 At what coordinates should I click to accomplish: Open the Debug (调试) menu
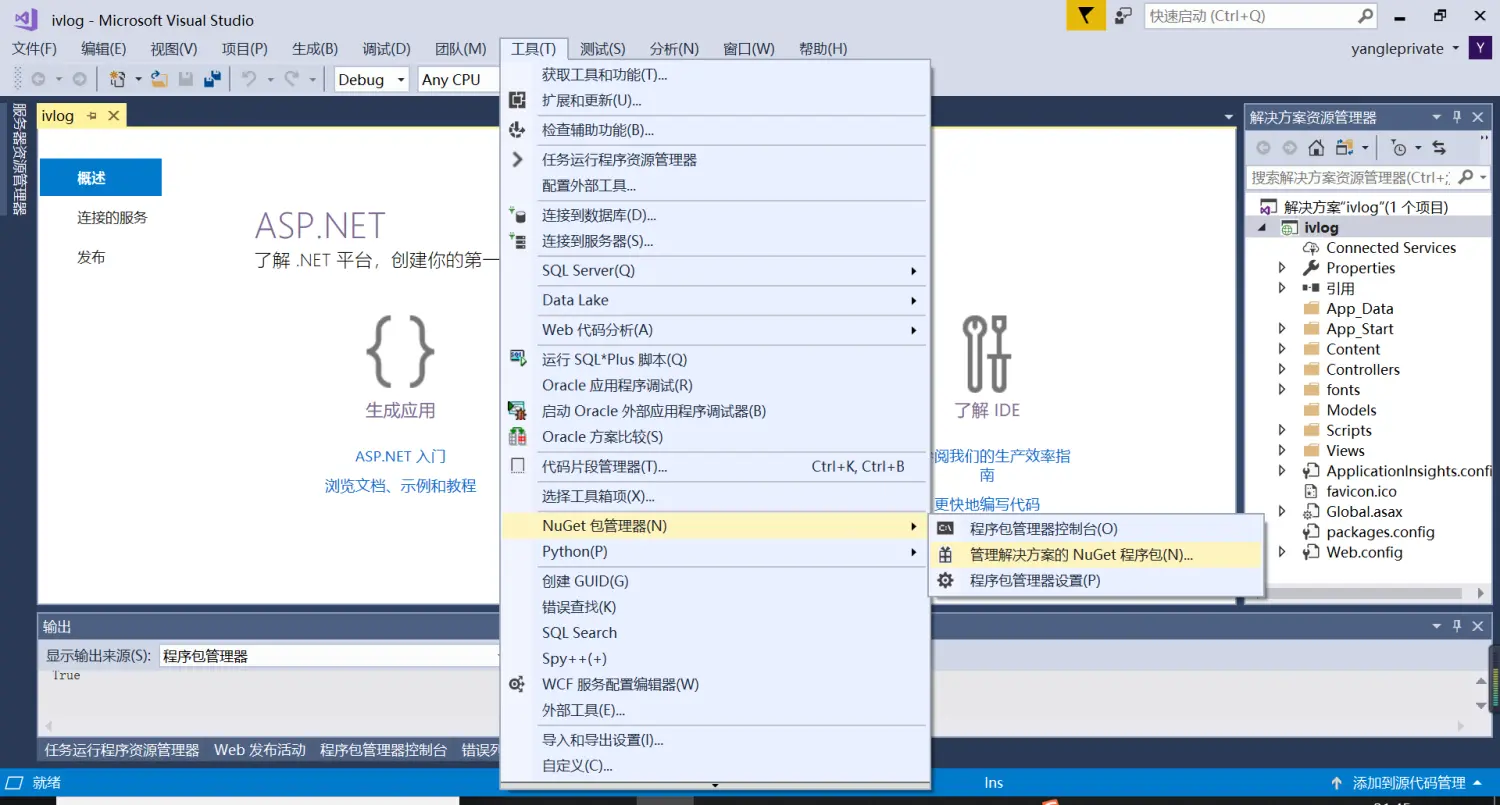(x=387, y=49)
